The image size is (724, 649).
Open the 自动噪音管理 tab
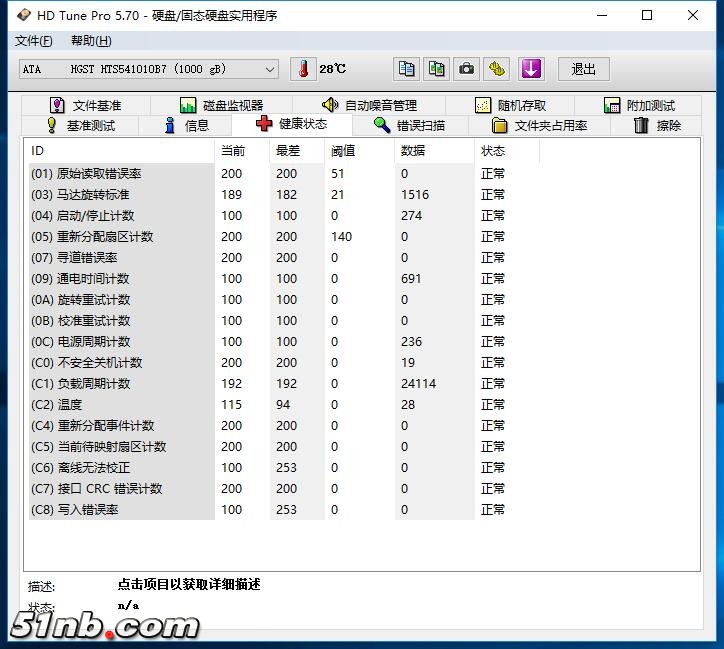click(x=369, y=105)
